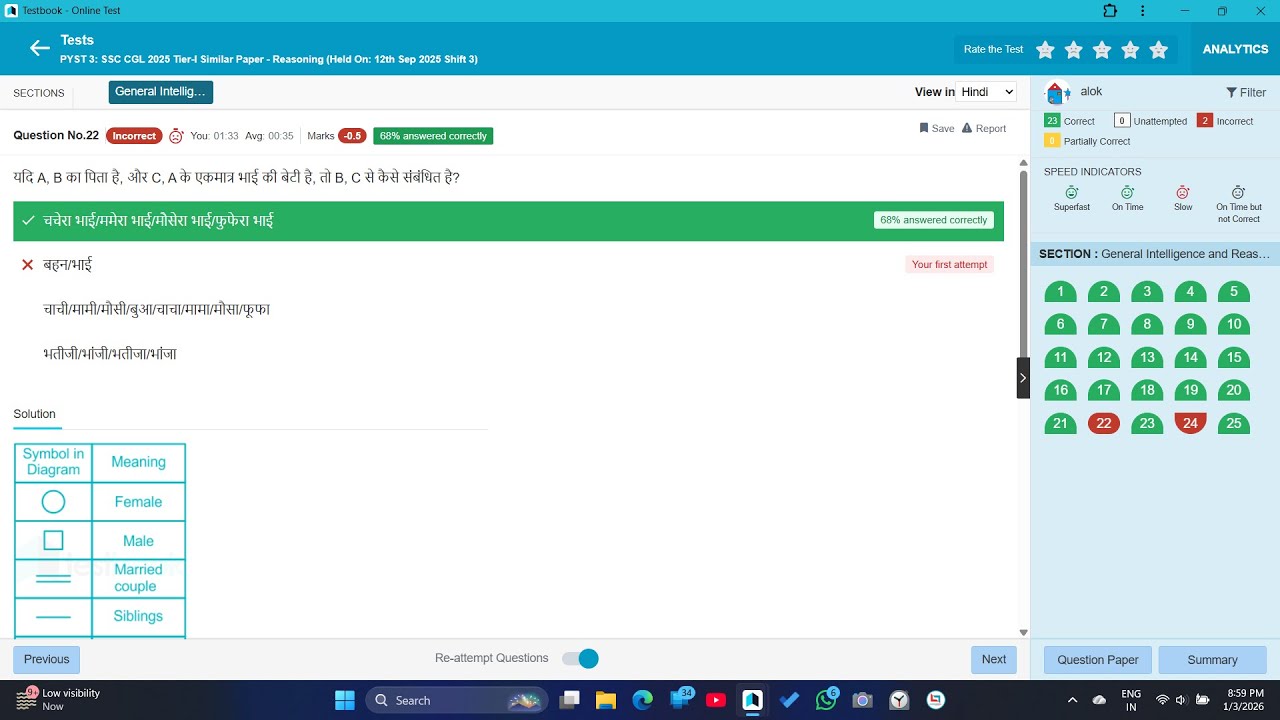1280x720 pixels.
Task: Open the Low visibility weather widget
Action: 59,699
